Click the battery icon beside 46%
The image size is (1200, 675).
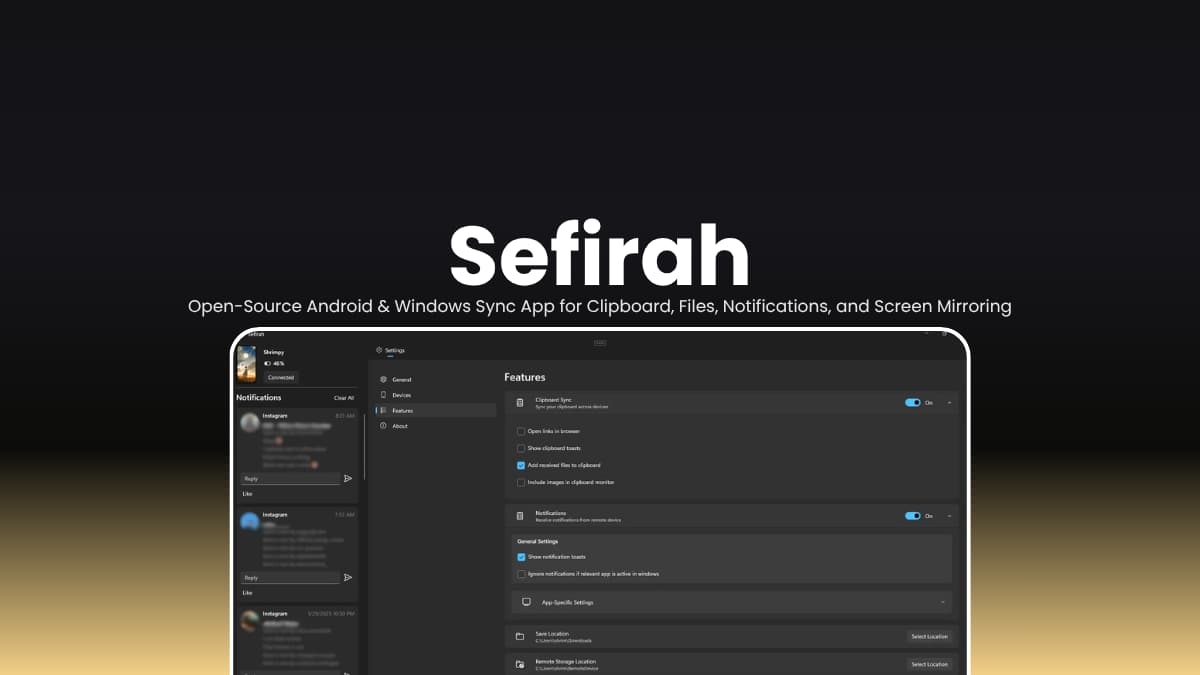coord(266,363)
